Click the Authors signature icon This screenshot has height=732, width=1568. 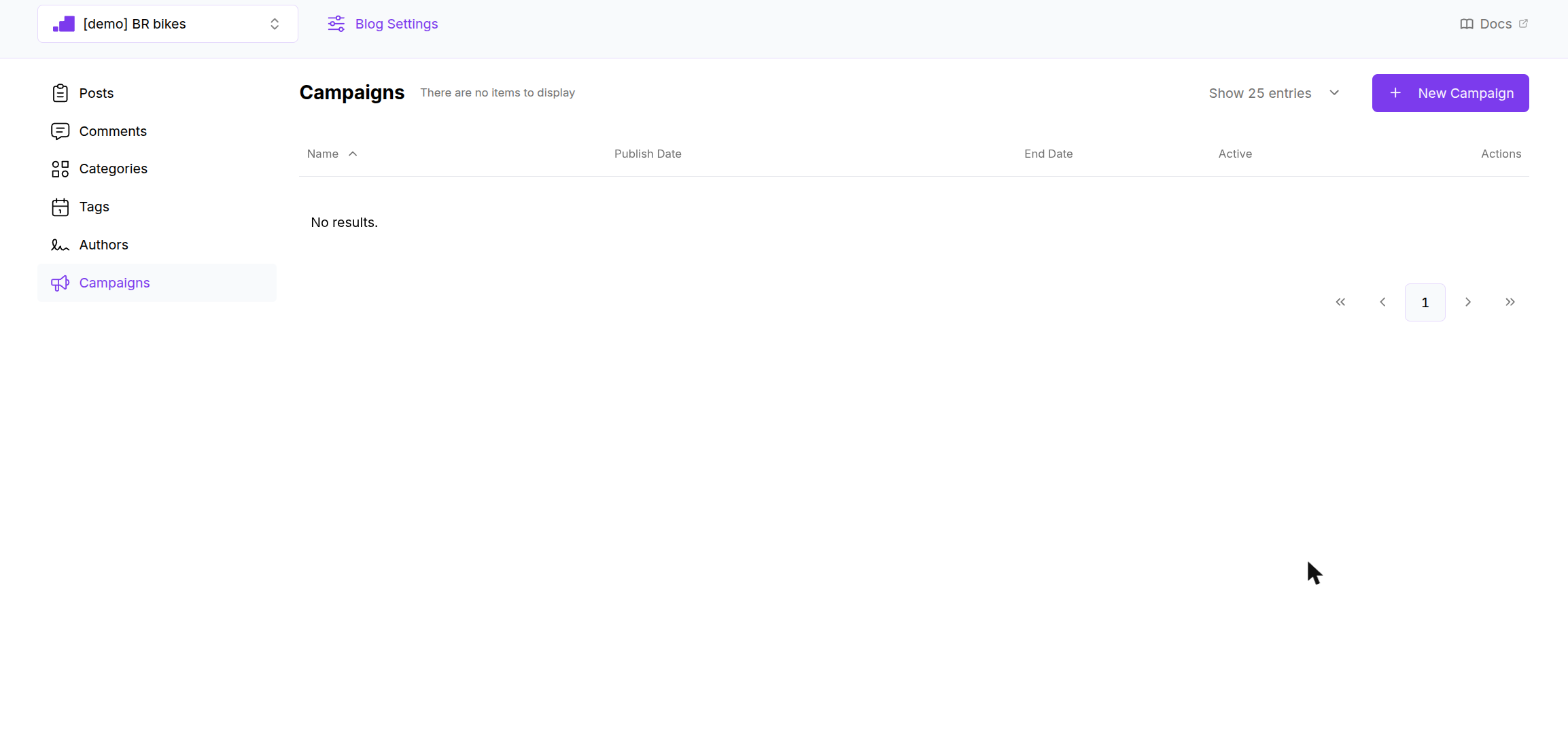tap(60, 245)
